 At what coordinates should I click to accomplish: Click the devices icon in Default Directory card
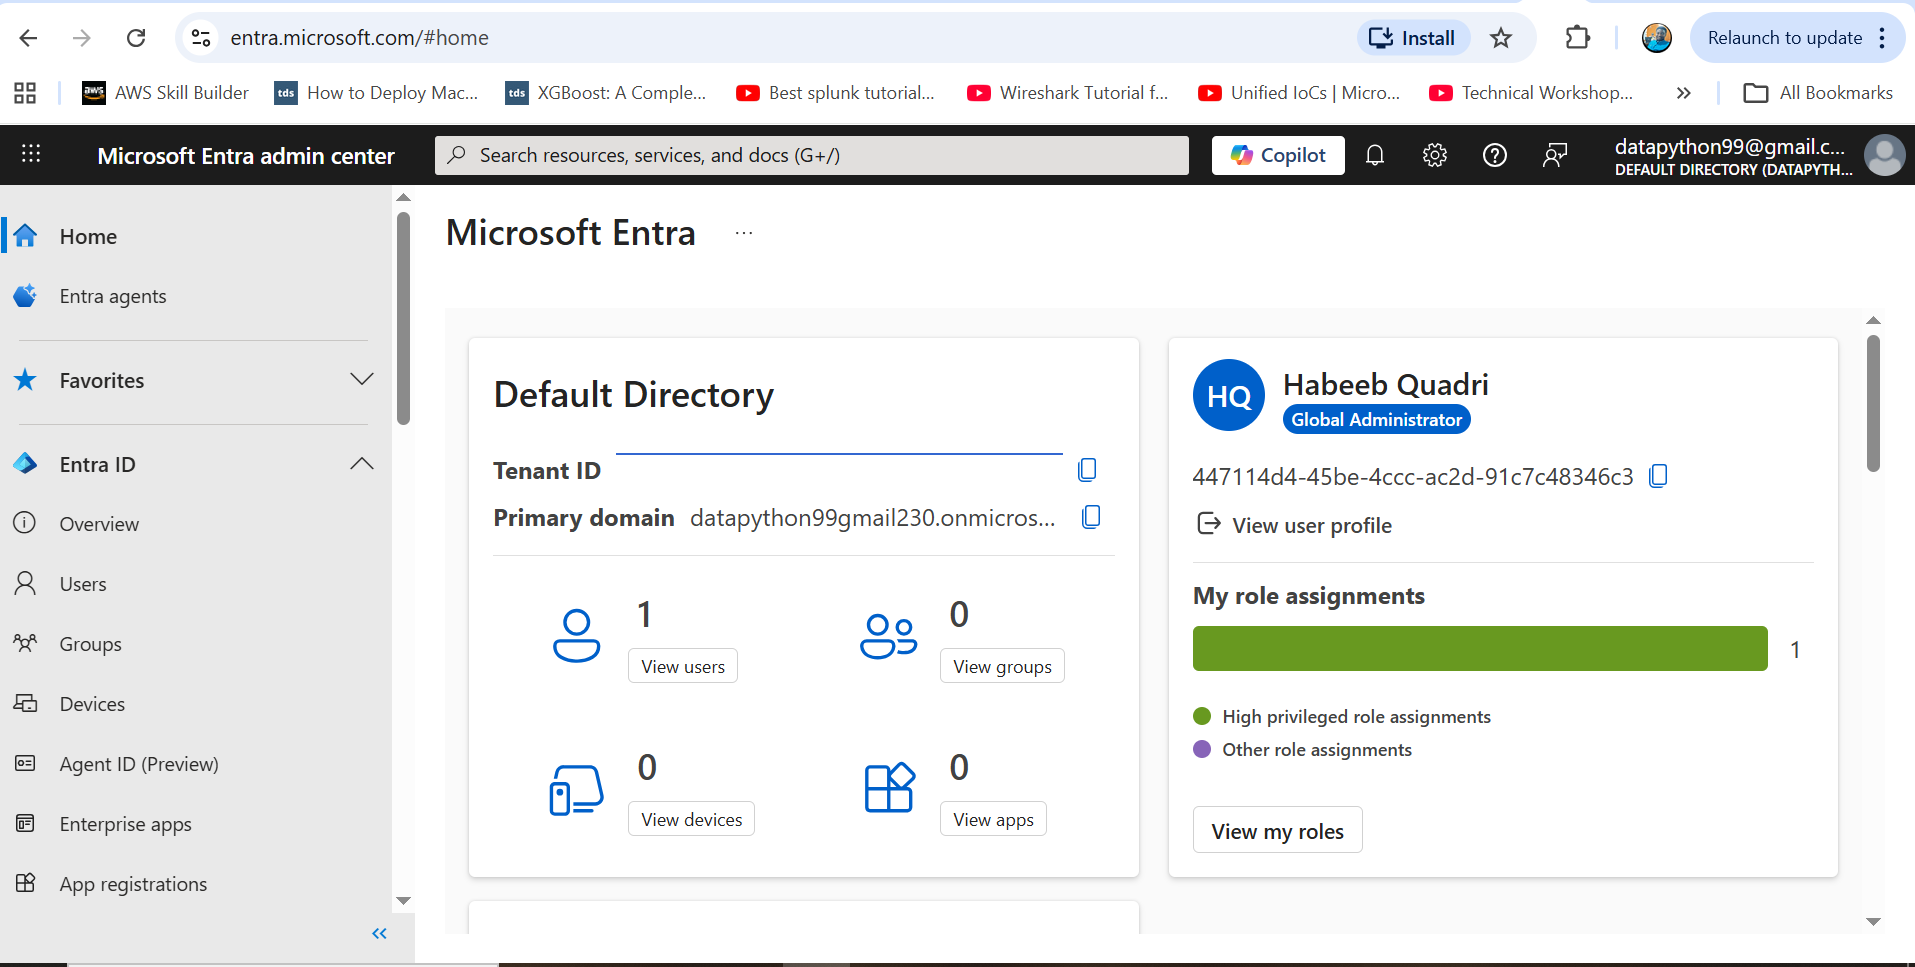pyautogui.click(x=577, y=790)
